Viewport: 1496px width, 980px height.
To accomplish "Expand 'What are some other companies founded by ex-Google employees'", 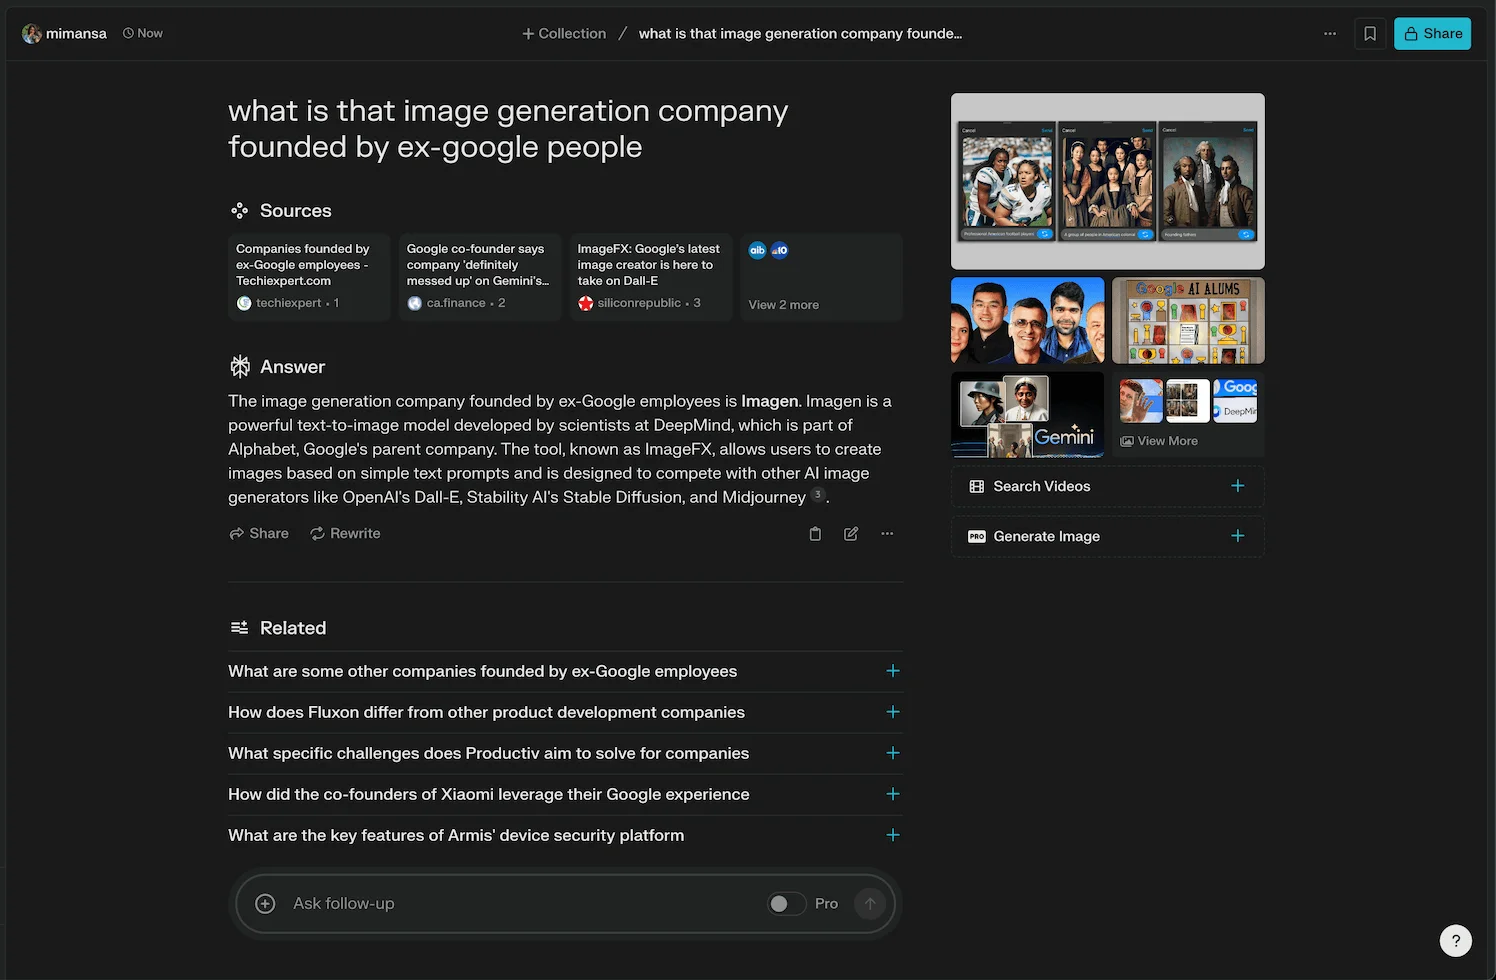I will pos(893,671).
